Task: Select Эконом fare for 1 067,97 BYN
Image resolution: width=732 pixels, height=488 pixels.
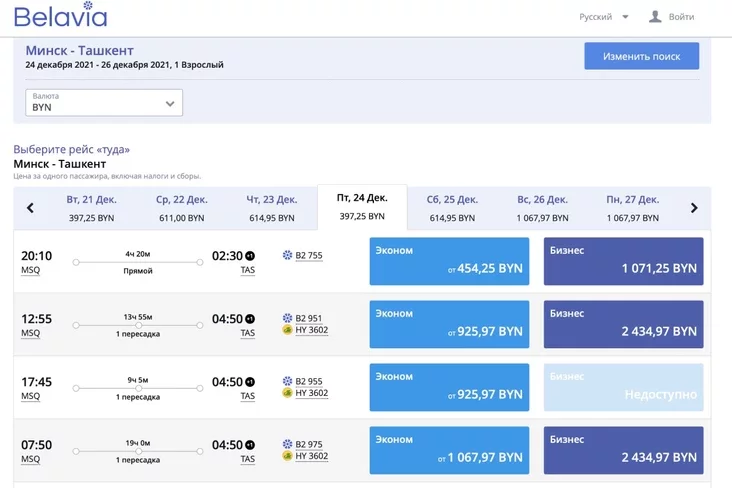Action: tap(449, 450)
